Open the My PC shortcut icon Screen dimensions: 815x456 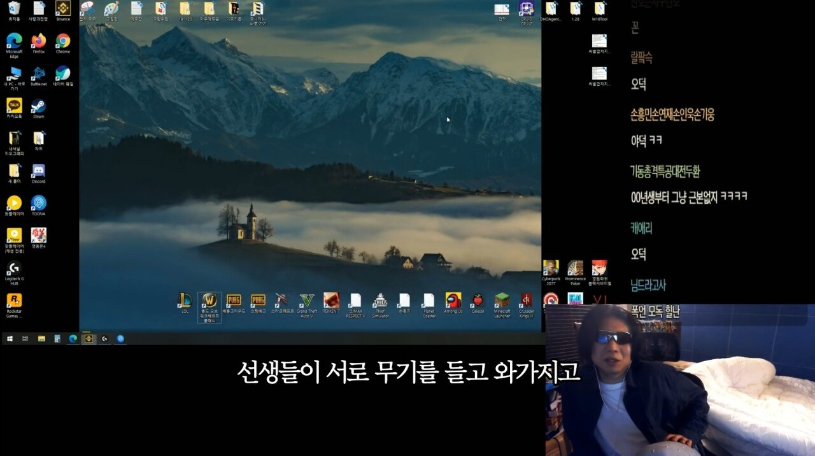pos(14,78)
